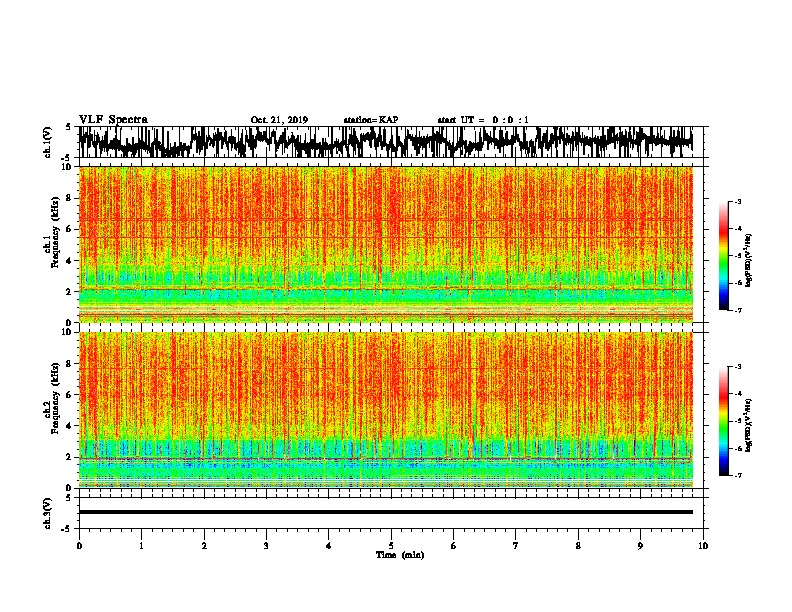The height and width of the screenshot is (612, 792).
Task: Click time axis tick label "1"
Action: [141, 546]
